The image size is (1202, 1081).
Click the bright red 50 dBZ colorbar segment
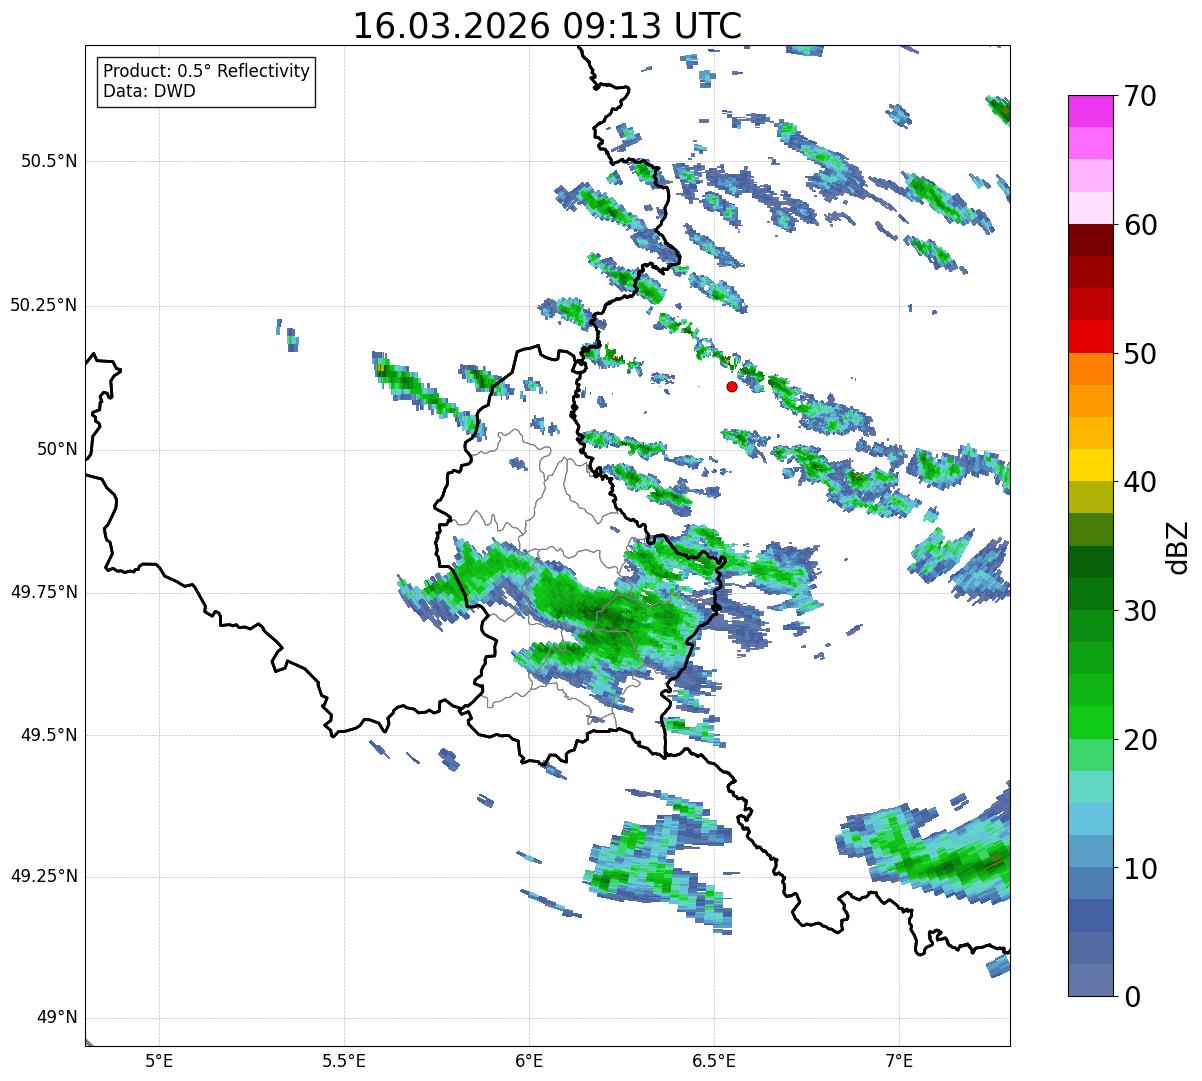tap(1090, 336)
